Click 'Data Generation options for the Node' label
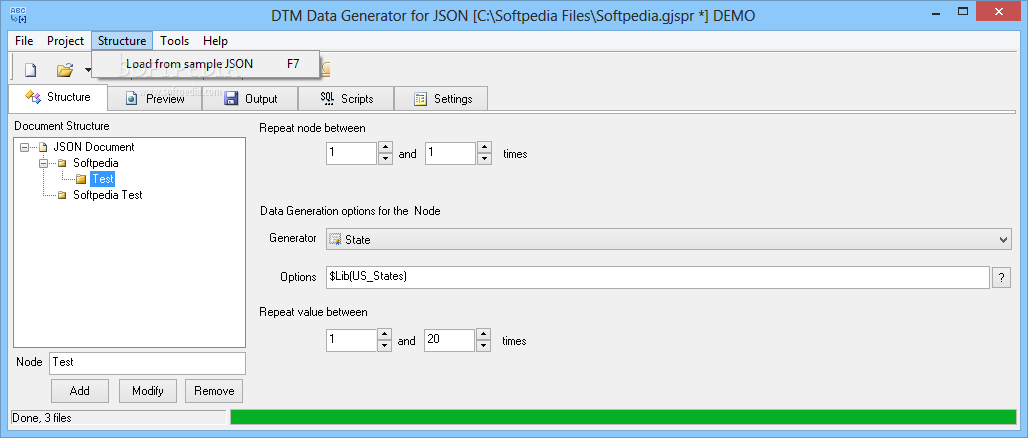1028x438 pixels. pos(350,211)
